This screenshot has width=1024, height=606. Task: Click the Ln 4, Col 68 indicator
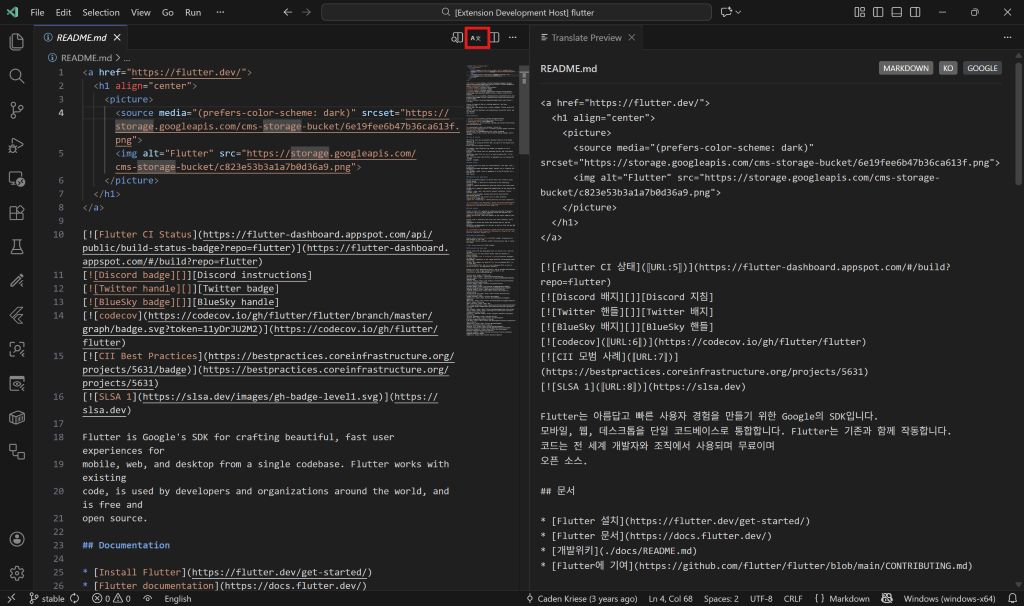coord(670,598)
